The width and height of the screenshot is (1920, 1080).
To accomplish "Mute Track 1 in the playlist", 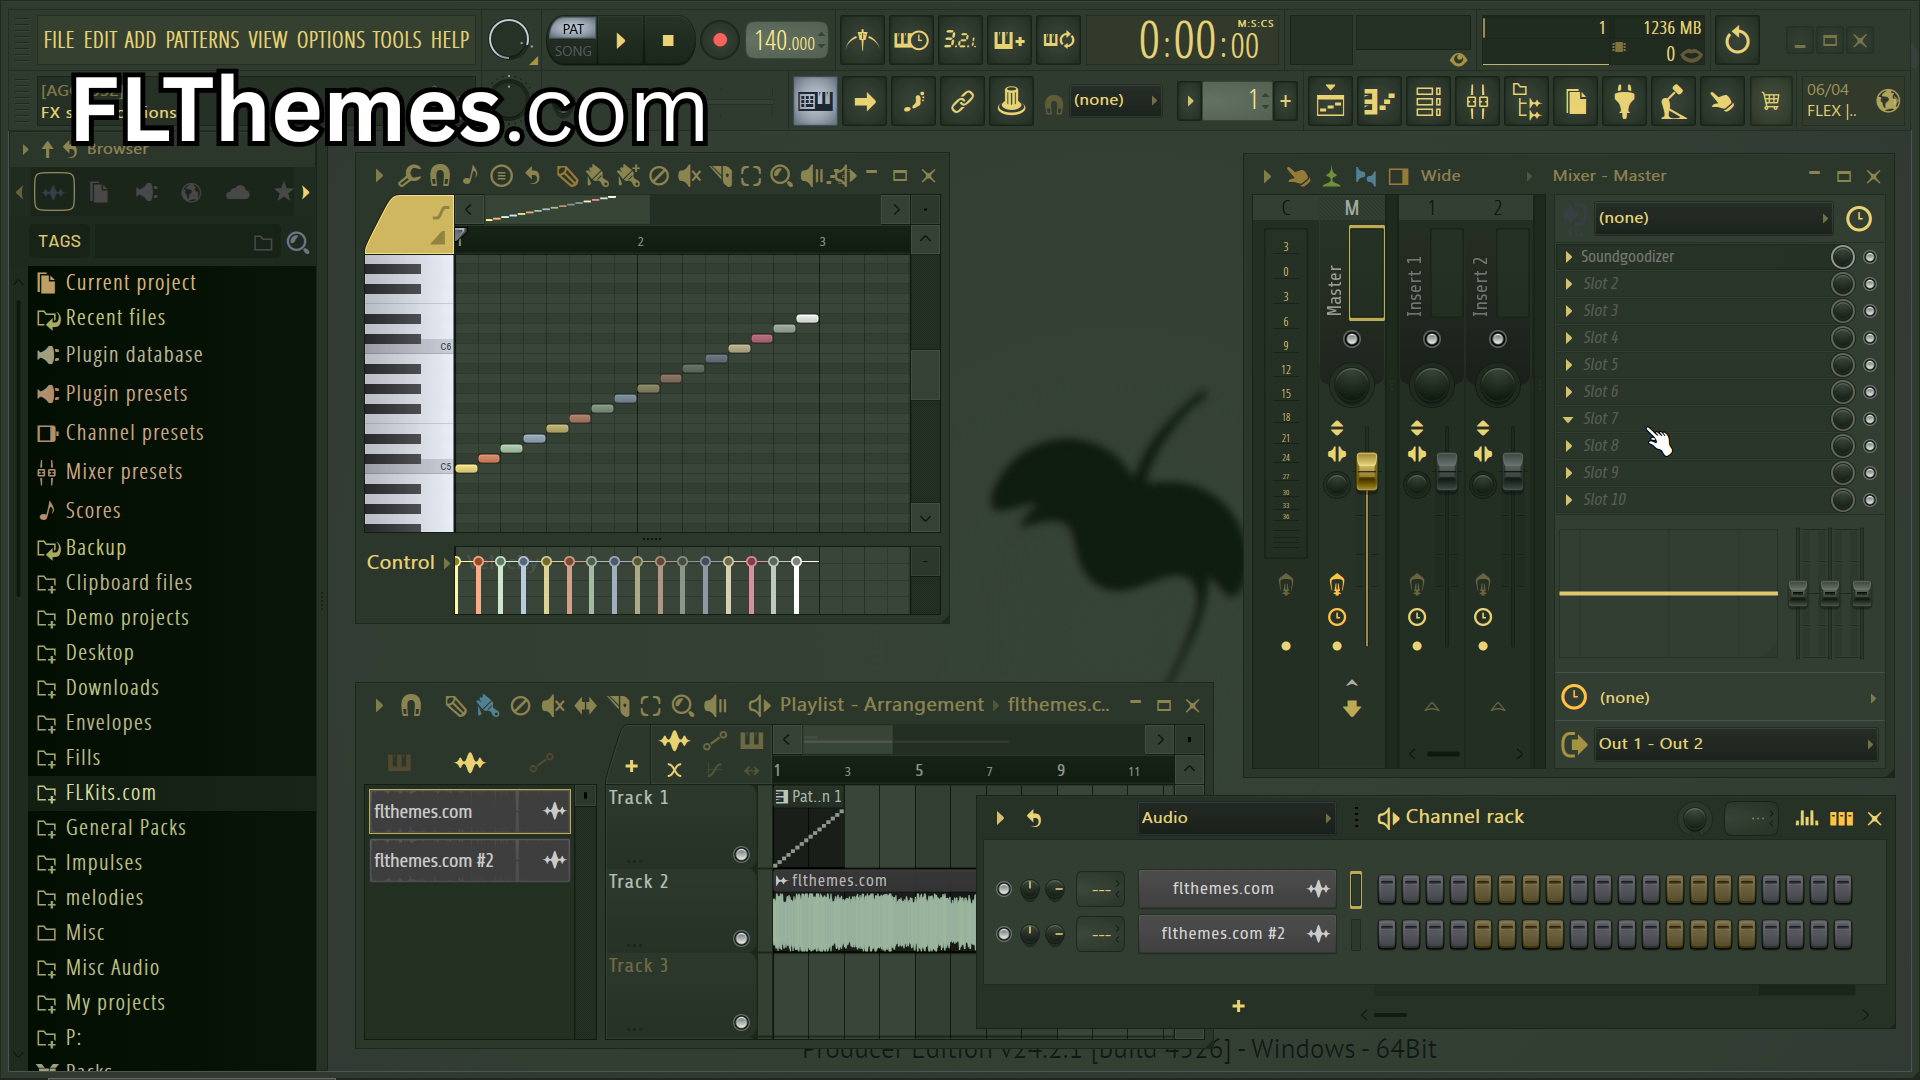I will pyautogui.click(x=741, y=854).
